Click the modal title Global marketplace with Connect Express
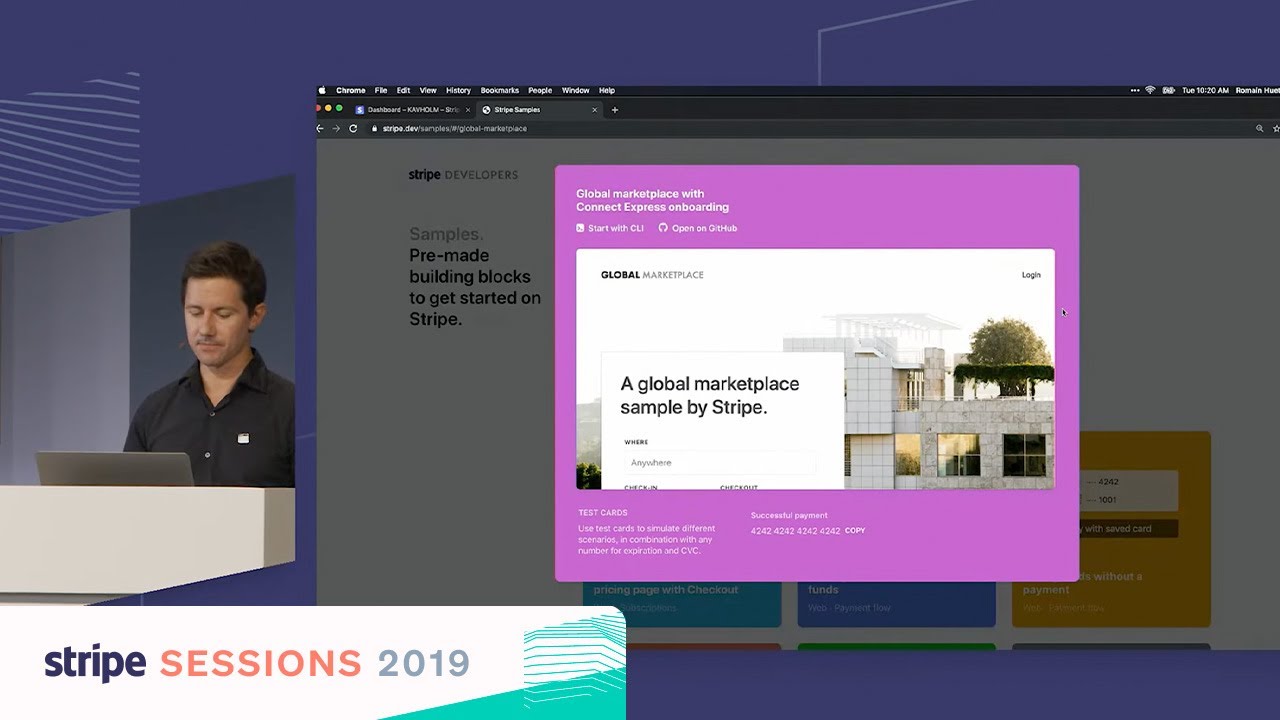The width and height of the screenshot is (1280, 720). click(x=652, y=200)
